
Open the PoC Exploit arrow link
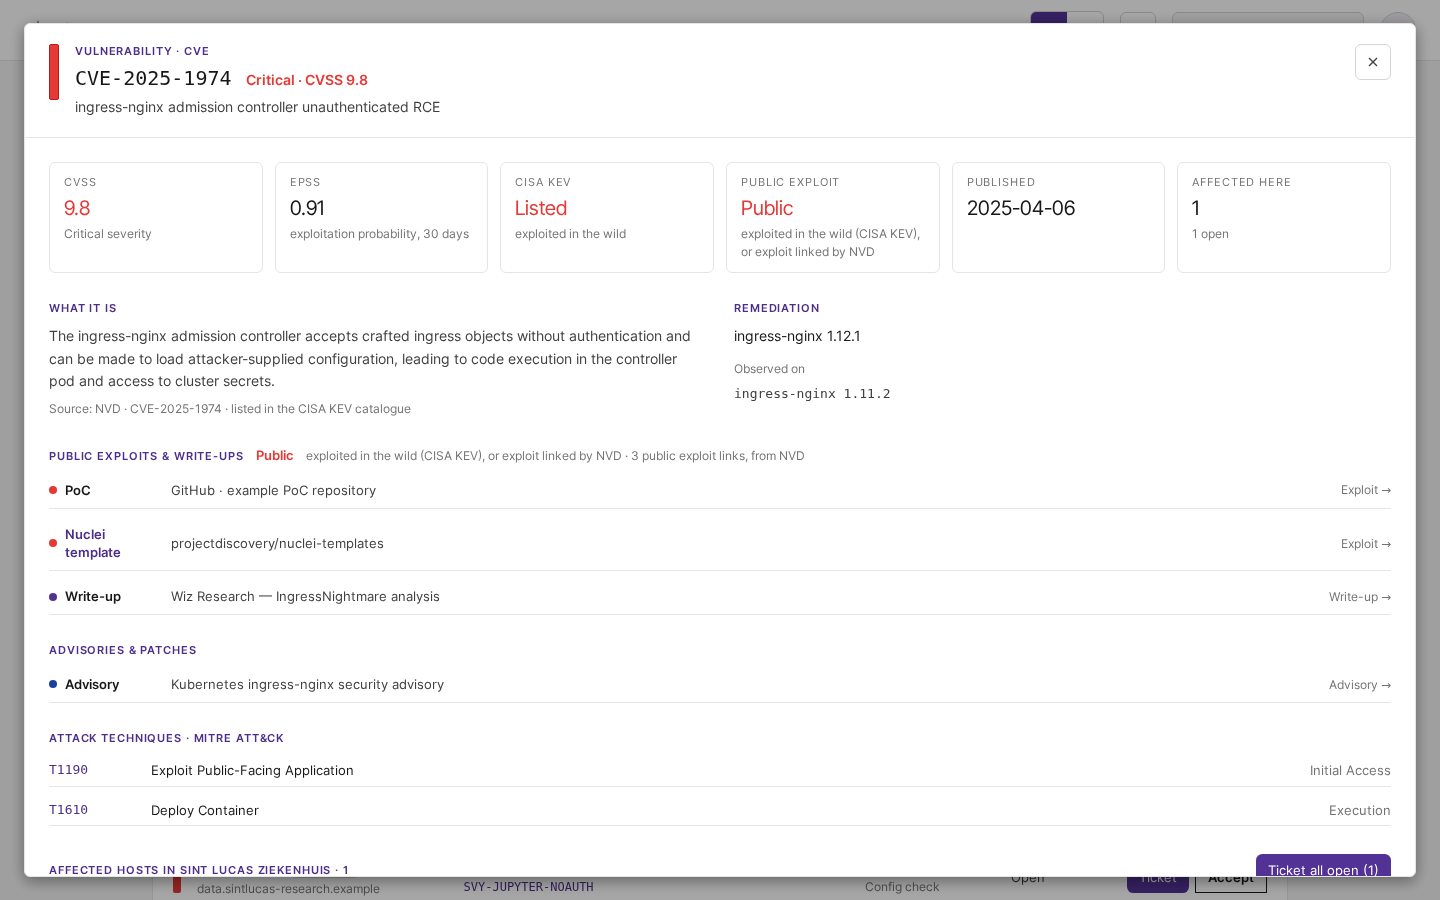(1365, 490)
